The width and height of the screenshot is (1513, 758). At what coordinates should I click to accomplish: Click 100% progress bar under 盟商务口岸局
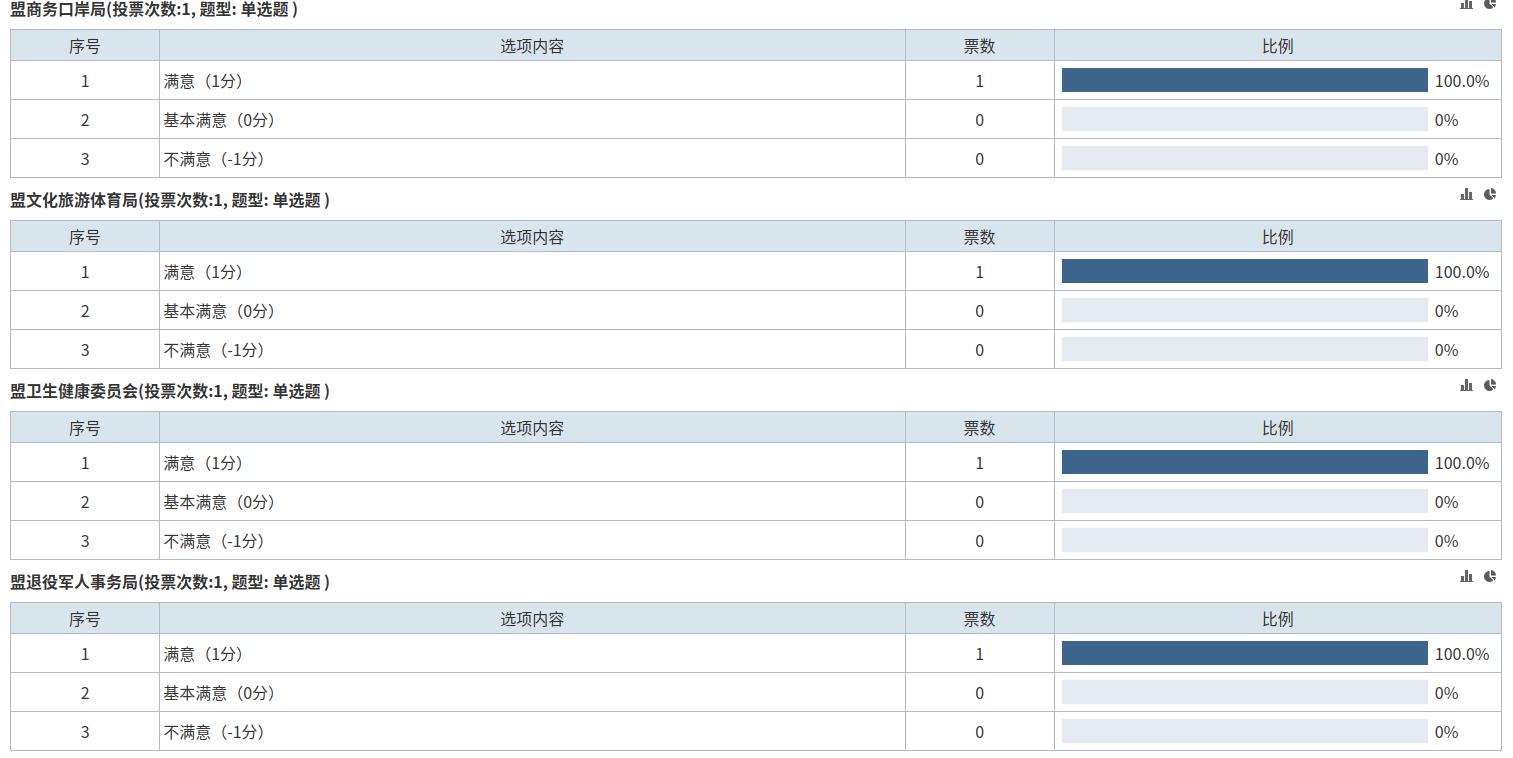click(1244, 81)
